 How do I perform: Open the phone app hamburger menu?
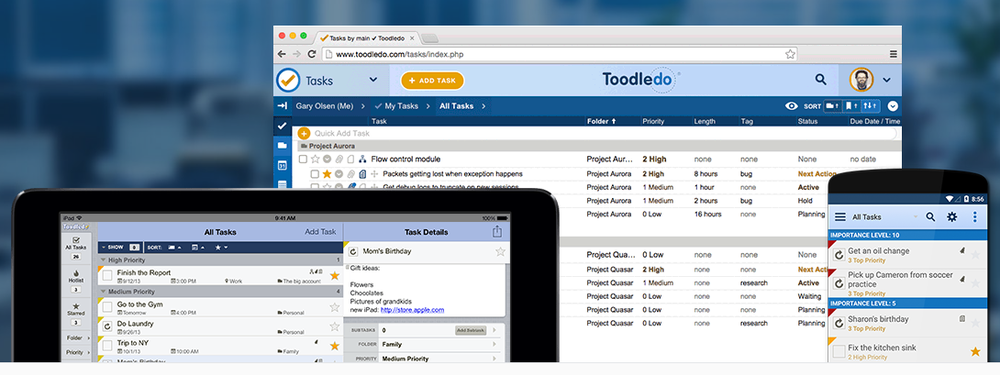[840, 217]
